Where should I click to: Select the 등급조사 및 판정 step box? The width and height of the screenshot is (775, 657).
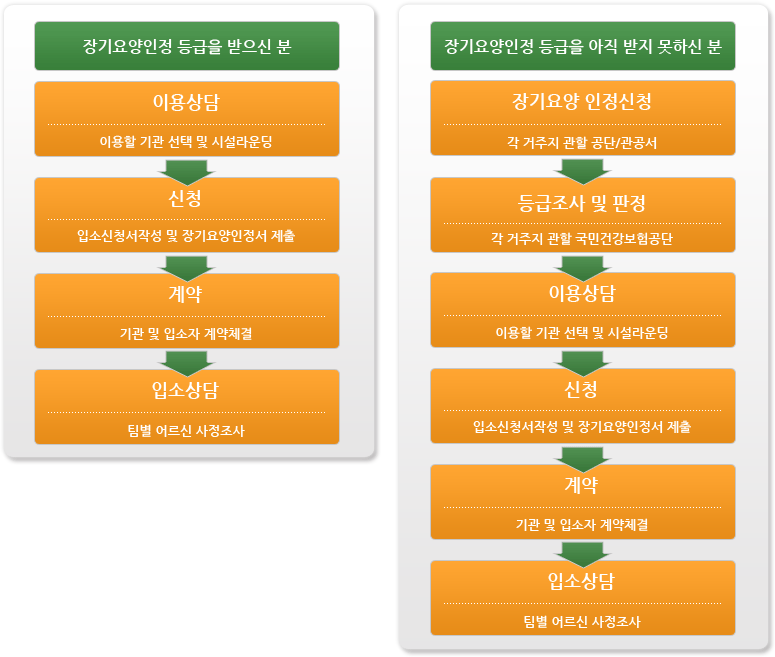point(583,215)
